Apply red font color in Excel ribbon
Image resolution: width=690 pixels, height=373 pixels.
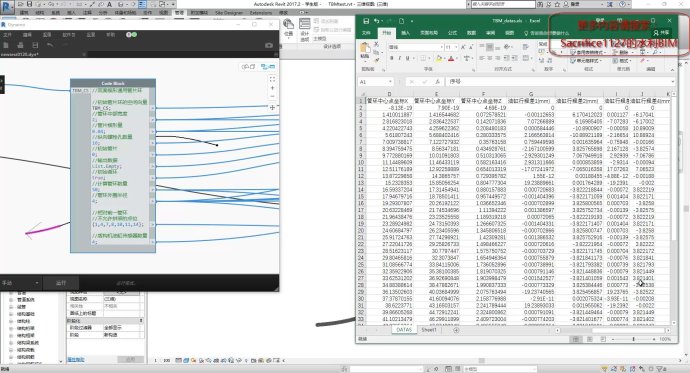point(451,58)
